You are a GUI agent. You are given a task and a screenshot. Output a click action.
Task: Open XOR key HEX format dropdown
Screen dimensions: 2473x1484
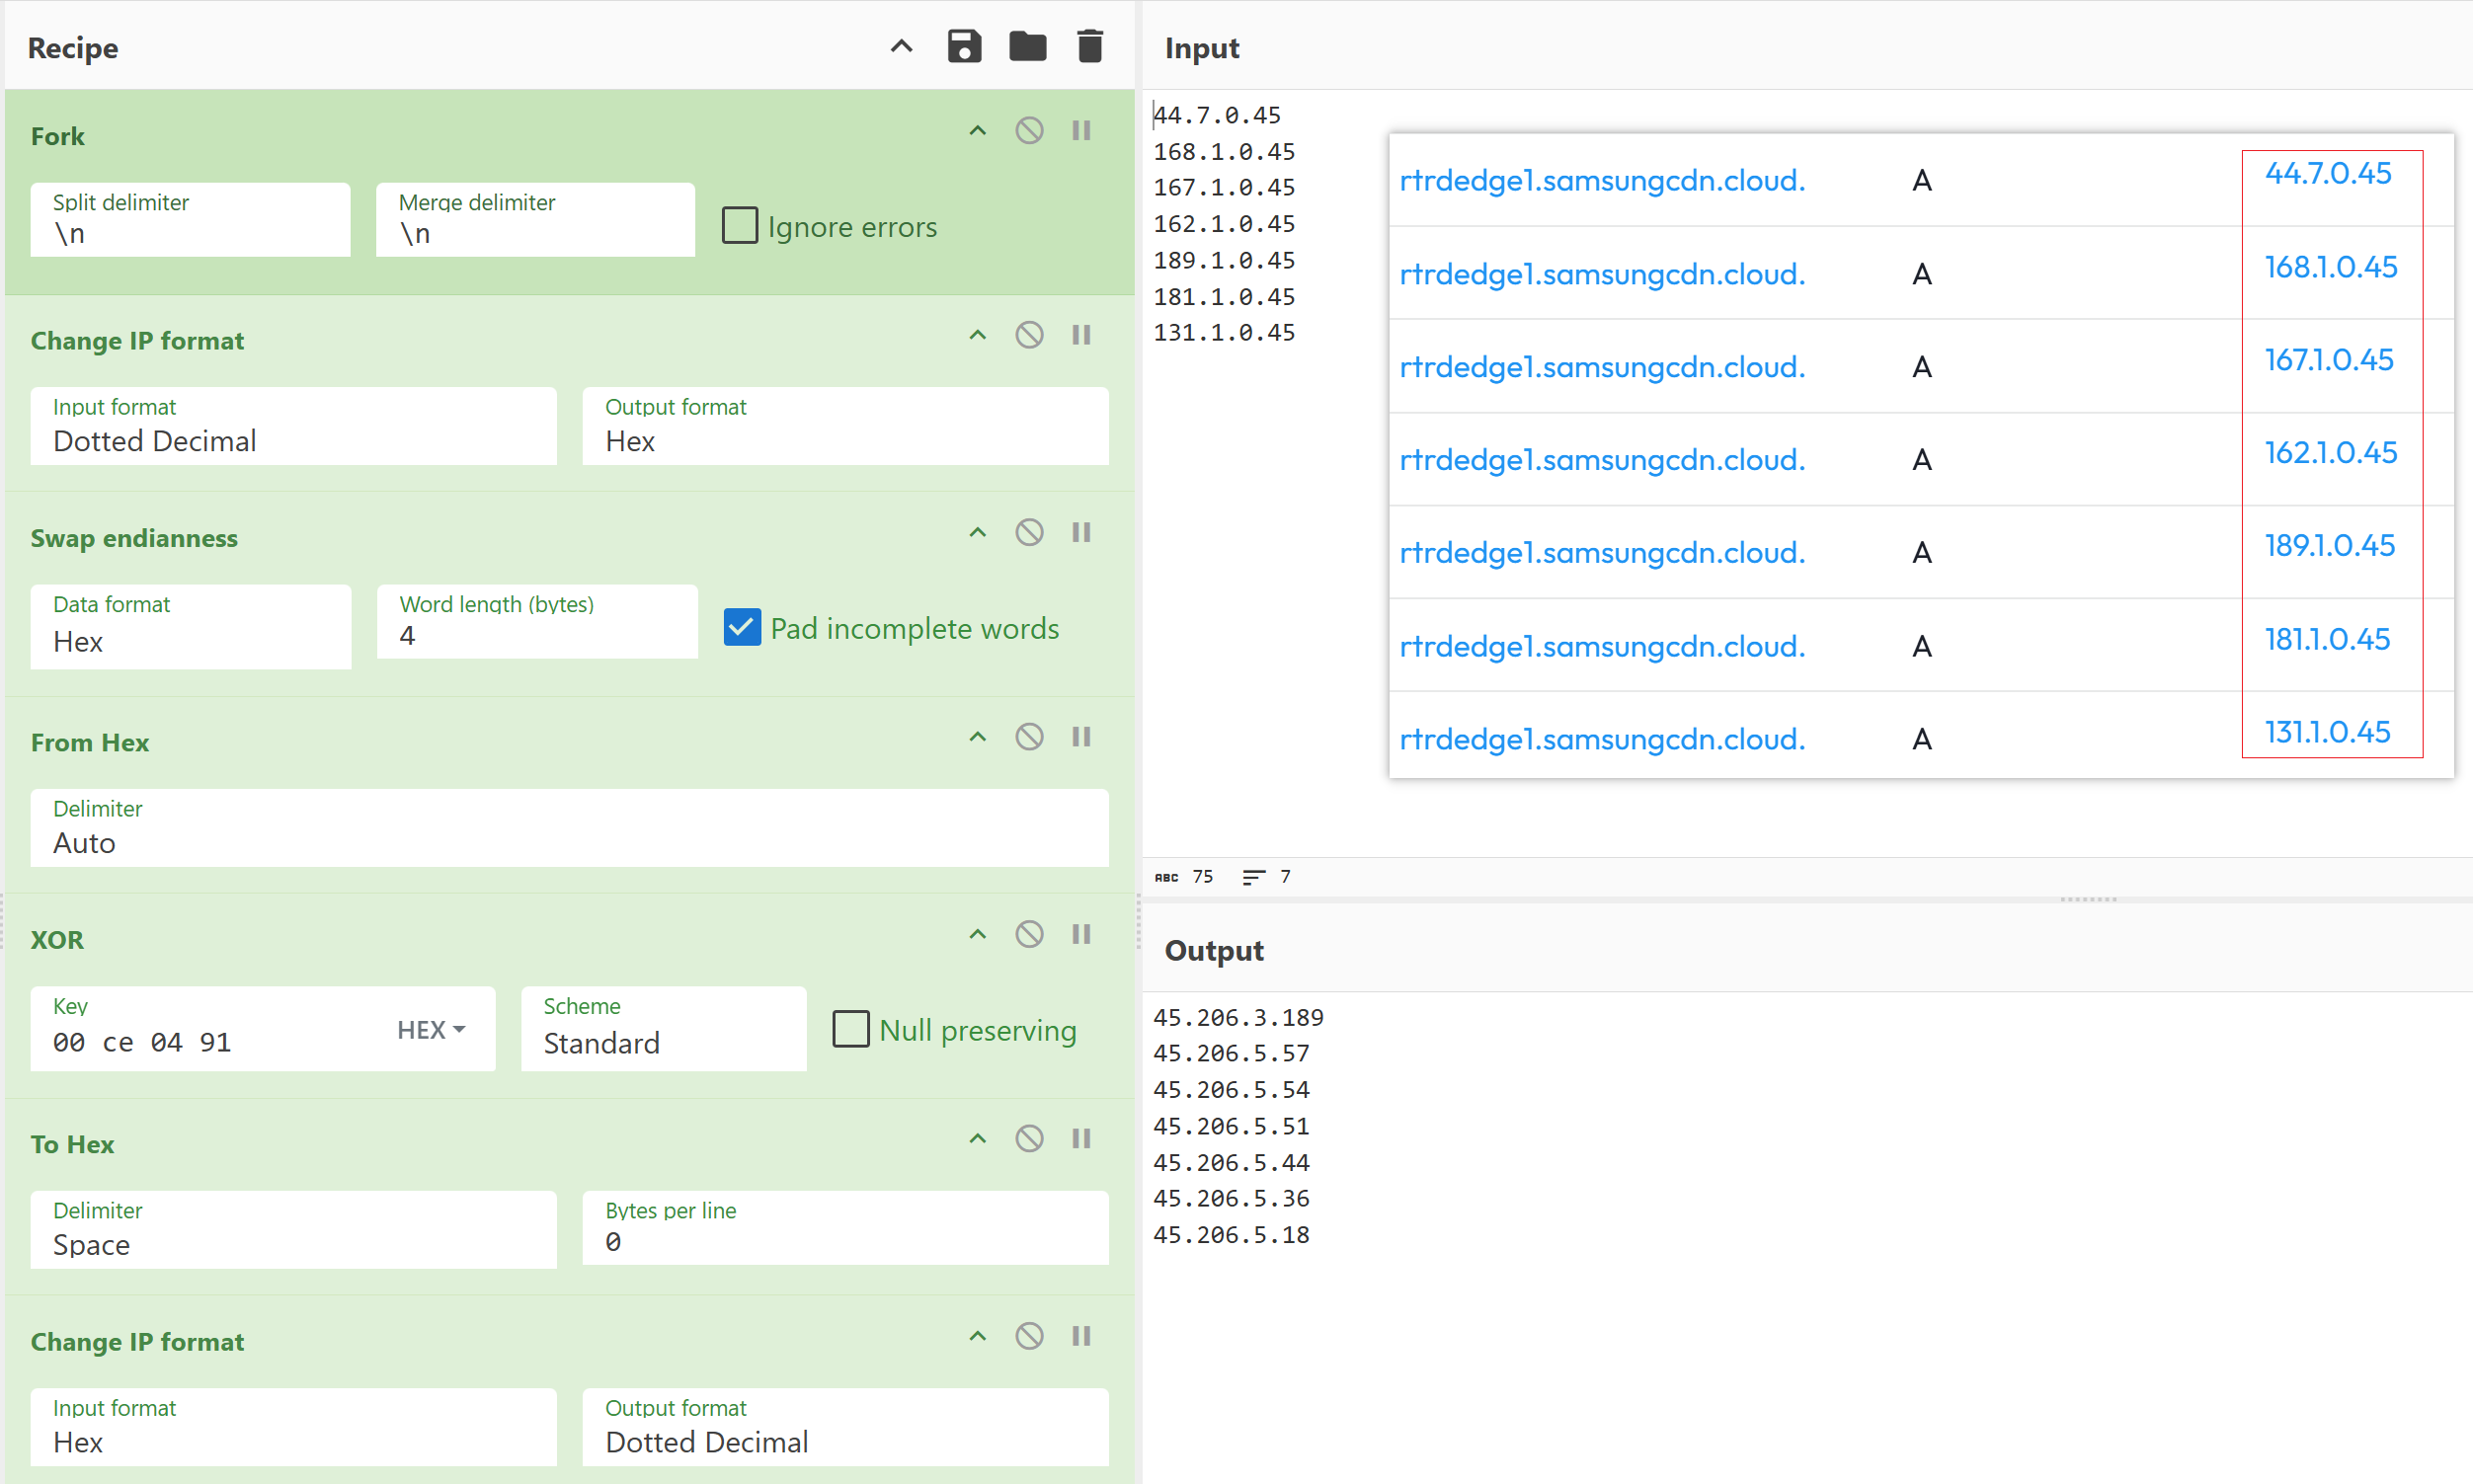click(x=431, y=1030)
